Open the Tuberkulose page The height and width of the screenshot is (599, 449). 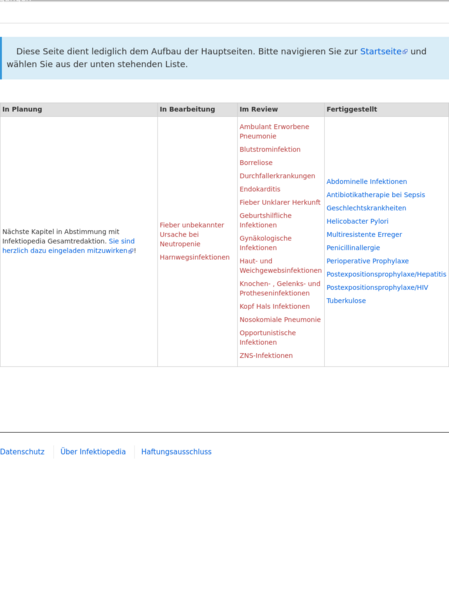coord(346,301)
